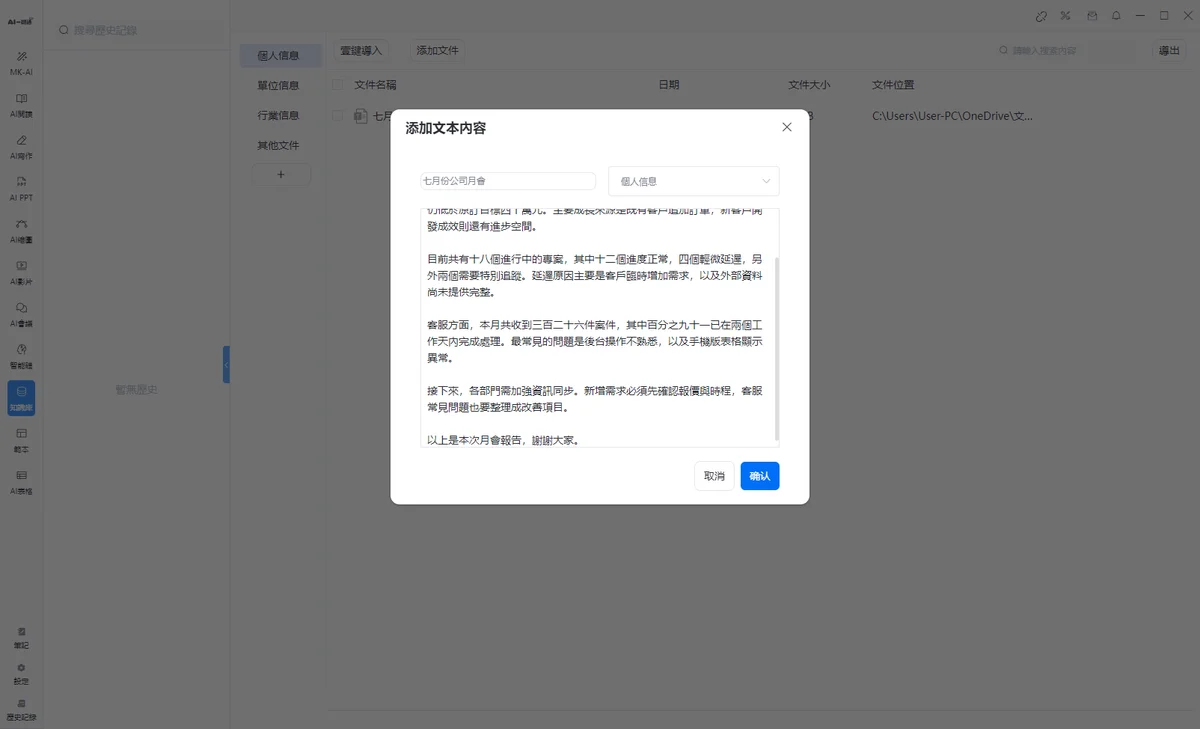Click the scissors screenshot icon
This screenshot has height=729, width=1200.
point(1066,16)
